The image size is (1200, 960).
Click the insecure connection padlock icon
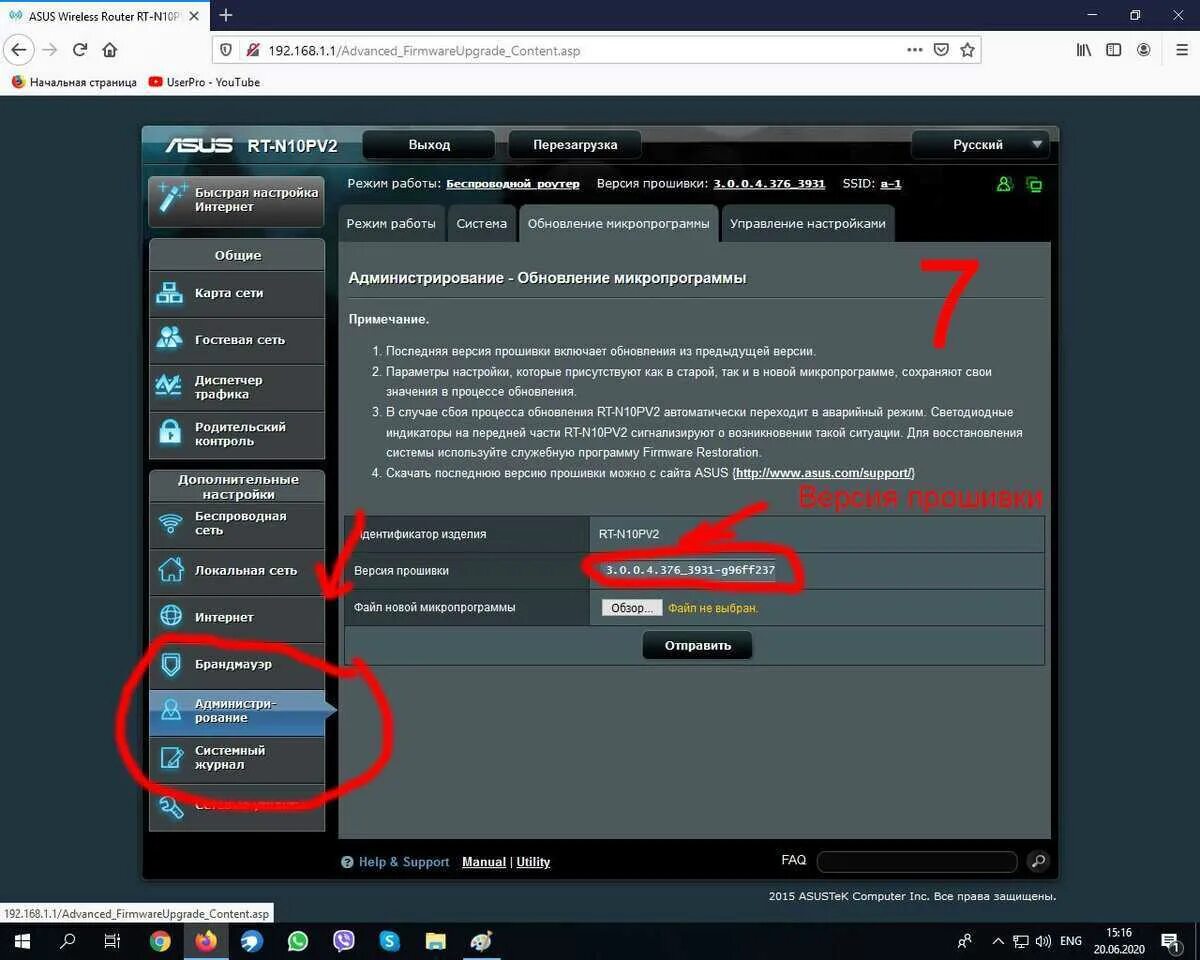[252, 50]
